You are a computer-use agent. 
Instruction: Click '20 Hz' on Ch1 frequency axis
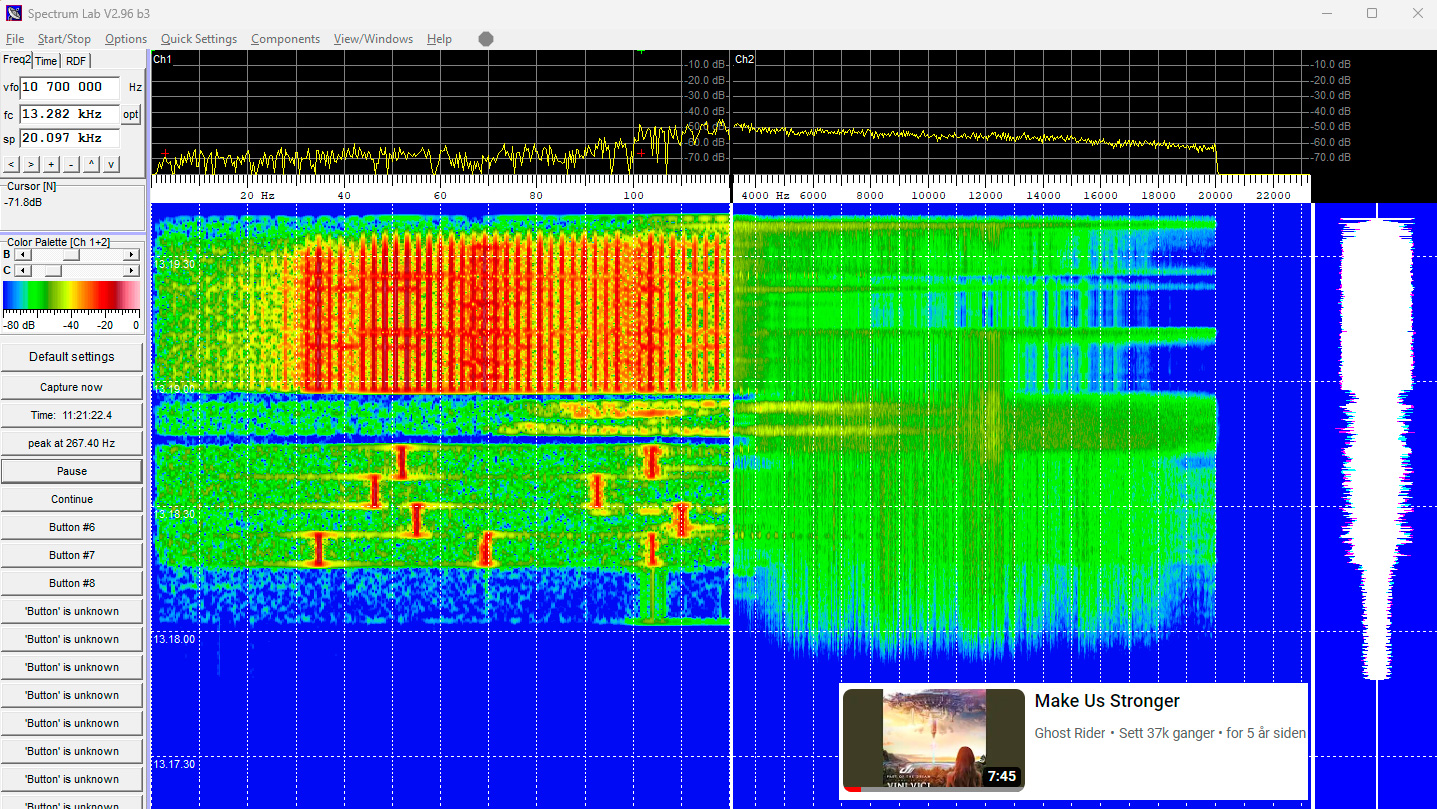(257, 196)
